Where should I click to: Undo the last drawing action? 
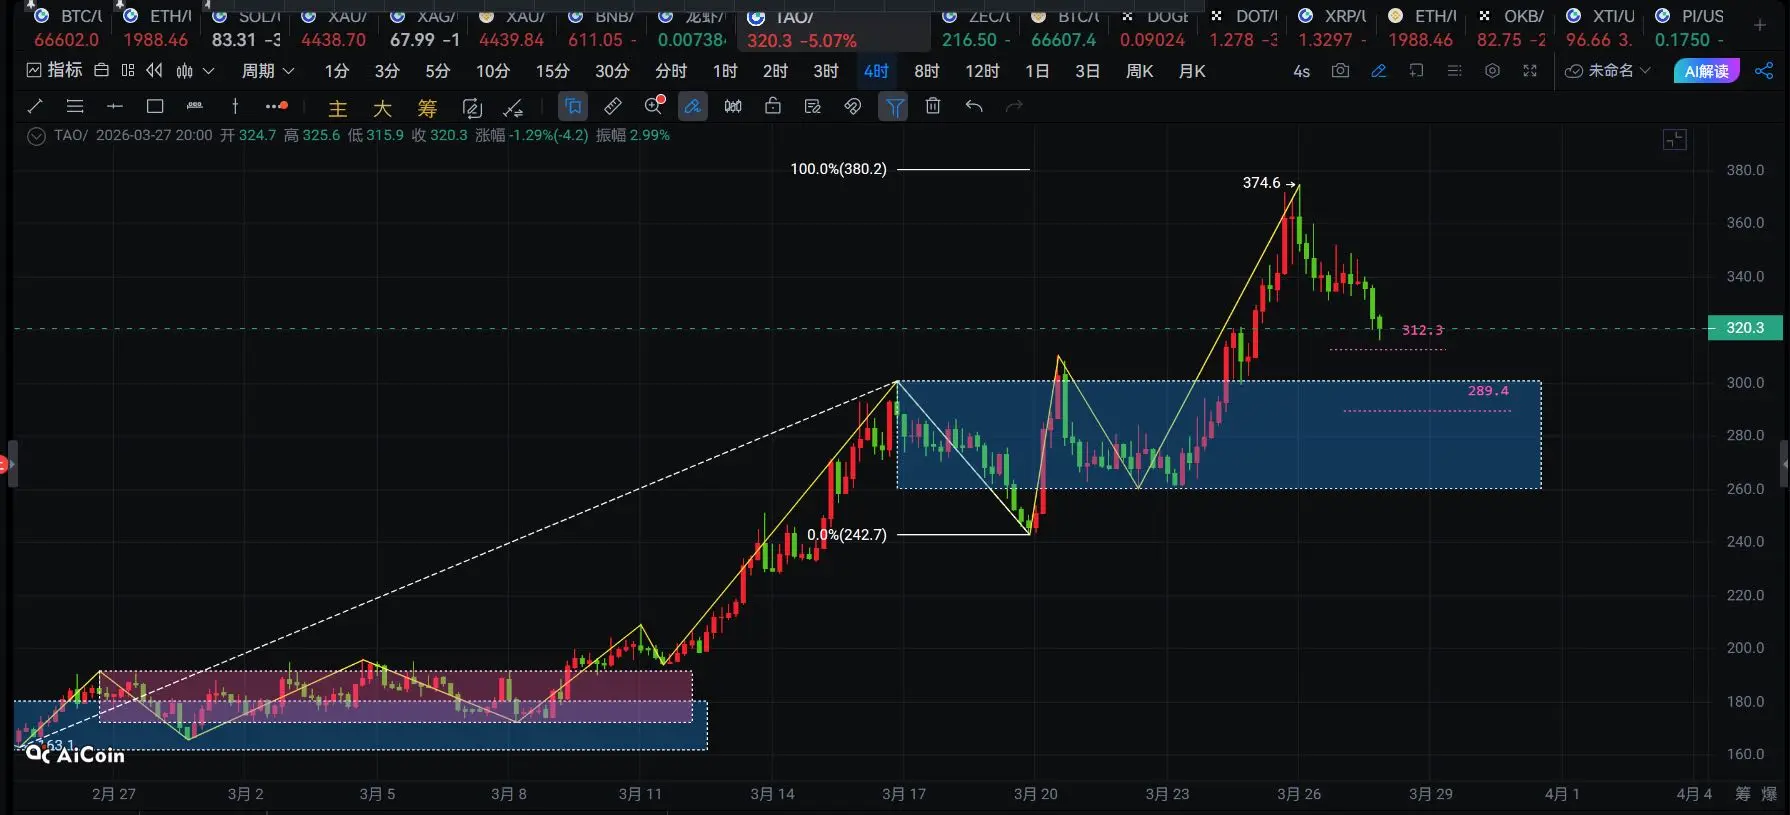pos(974,106)
